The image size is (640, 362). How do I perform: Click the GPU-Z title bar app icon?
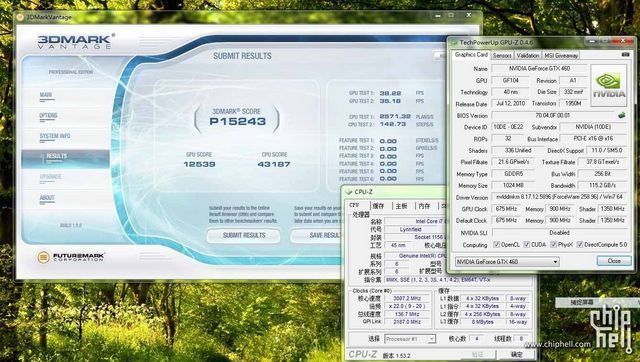coord(454,42)
